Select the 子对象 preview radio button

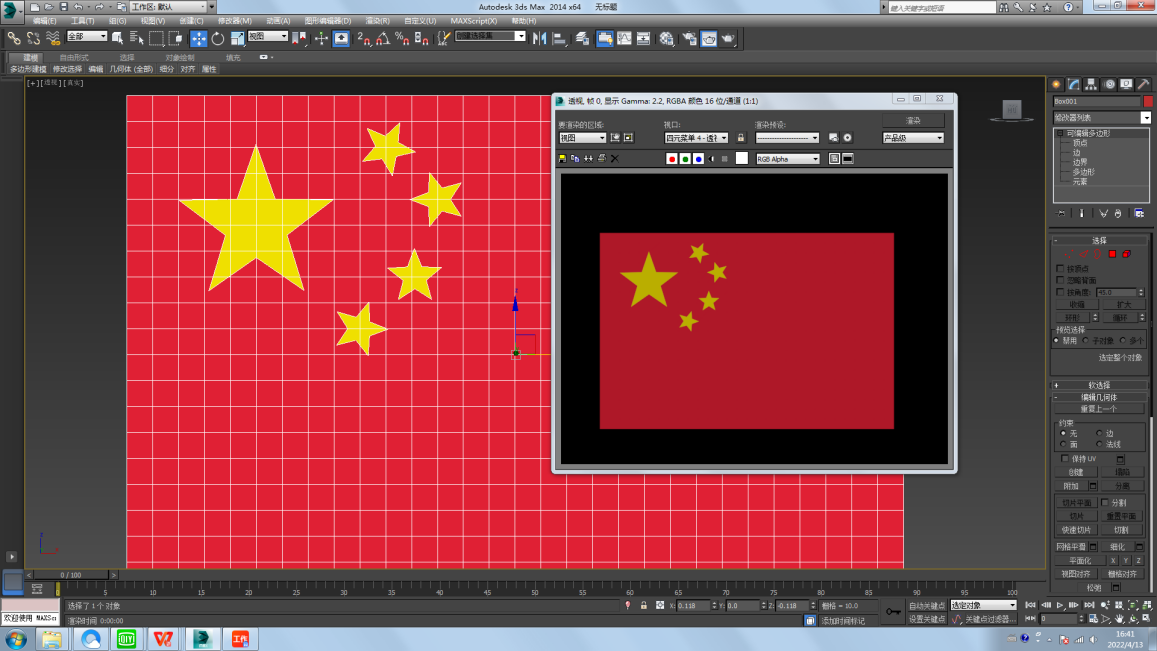click(1086, 340)
